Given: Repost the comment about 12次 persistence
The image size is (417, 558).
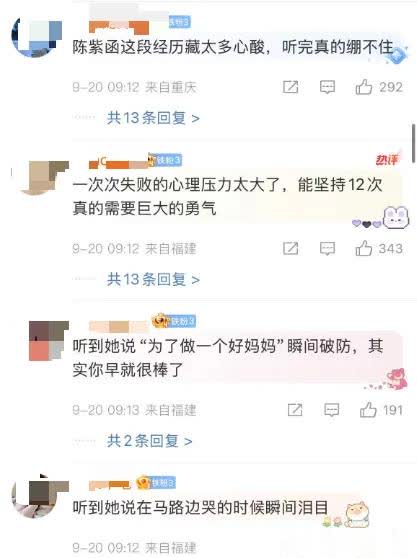Looking at the screenshot, I should (290, 248).
